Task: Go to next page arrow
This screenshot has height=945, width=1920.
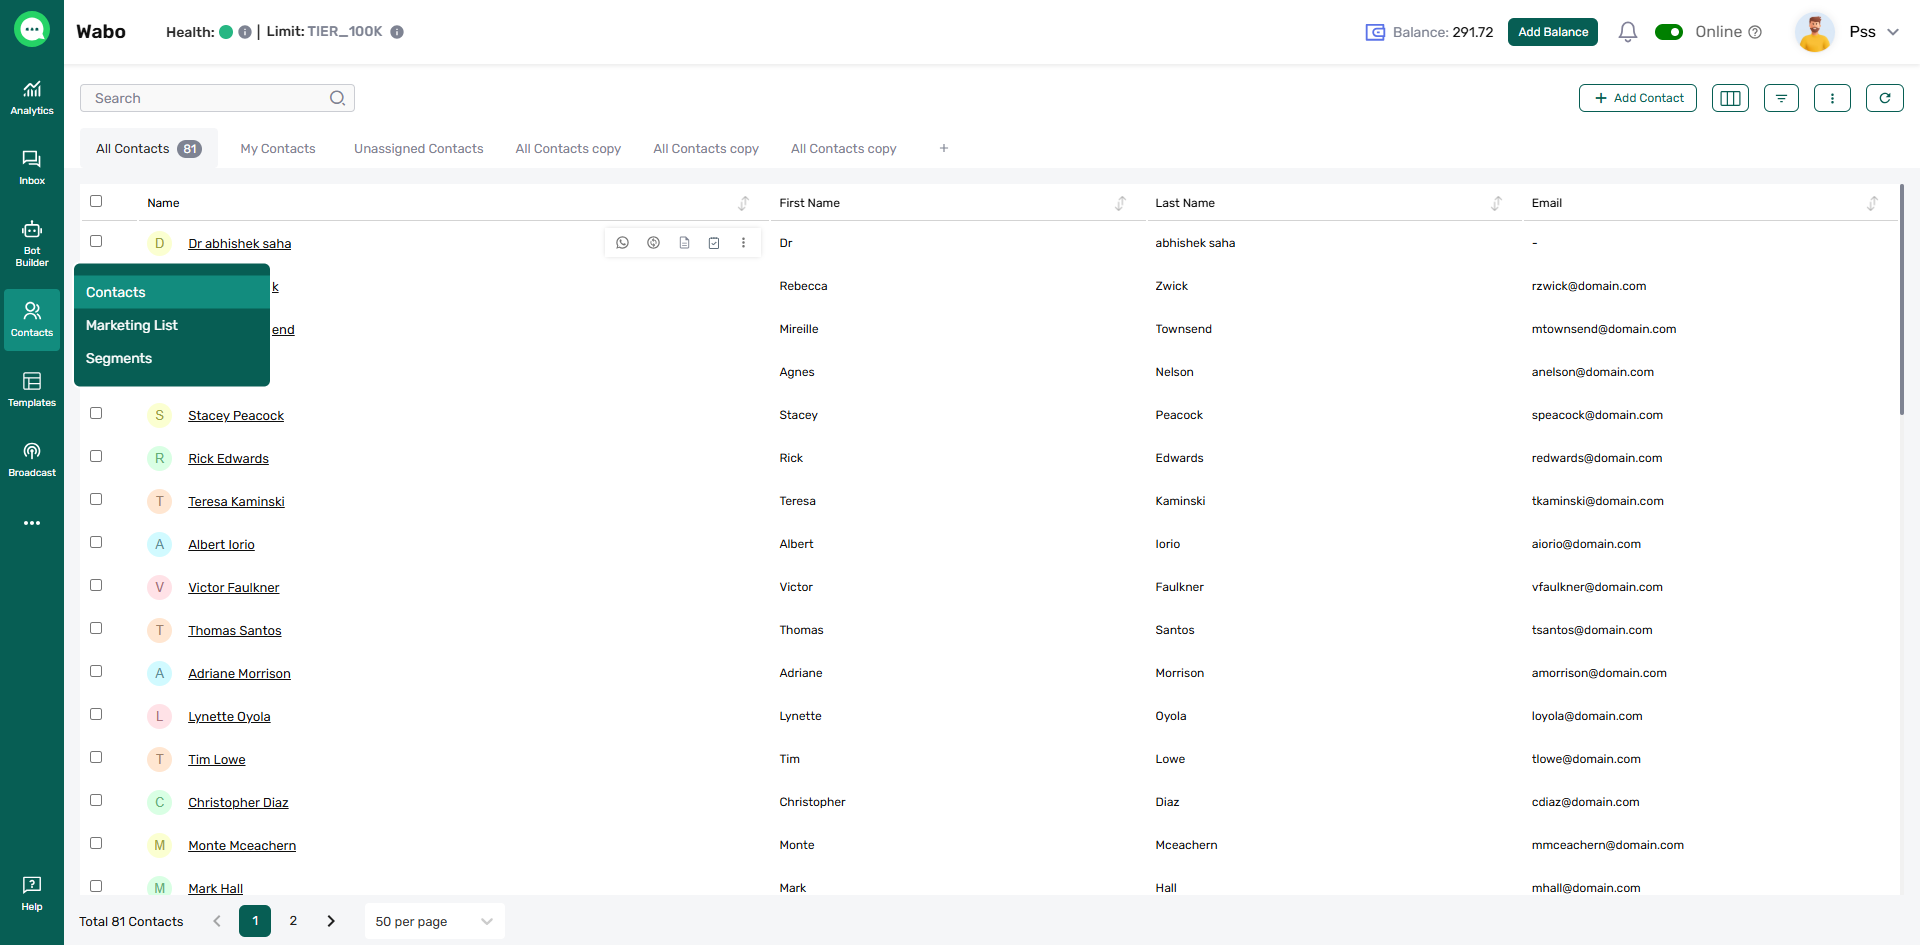Action: pos(331,921)
